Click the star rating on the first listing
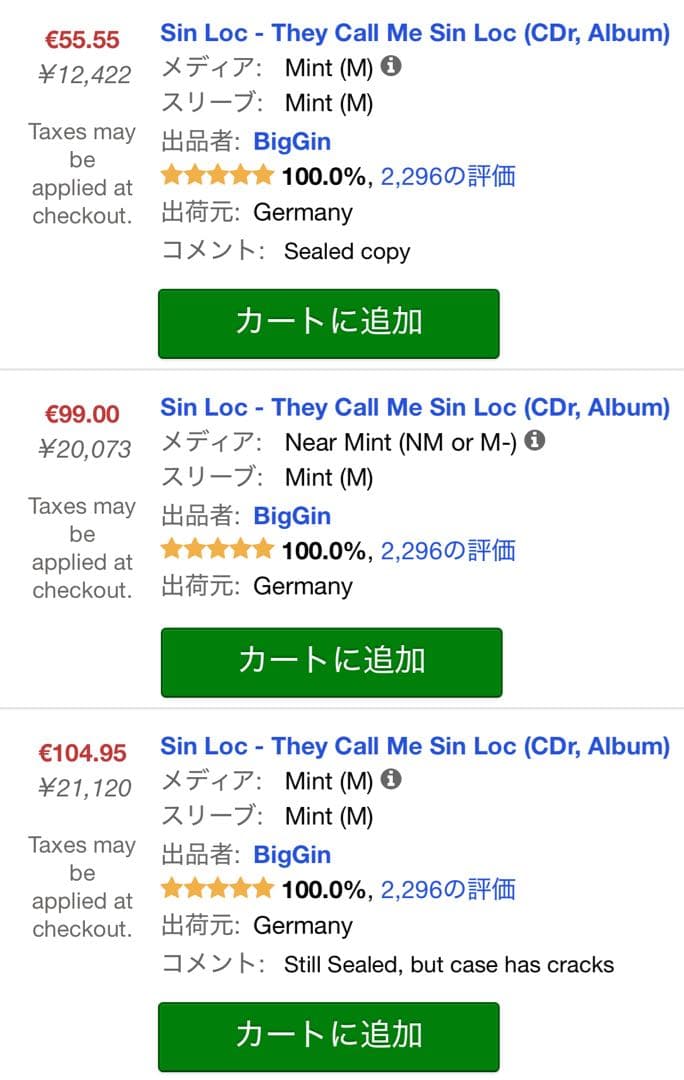Screen dimensions: 684x1080 point(216,175)
